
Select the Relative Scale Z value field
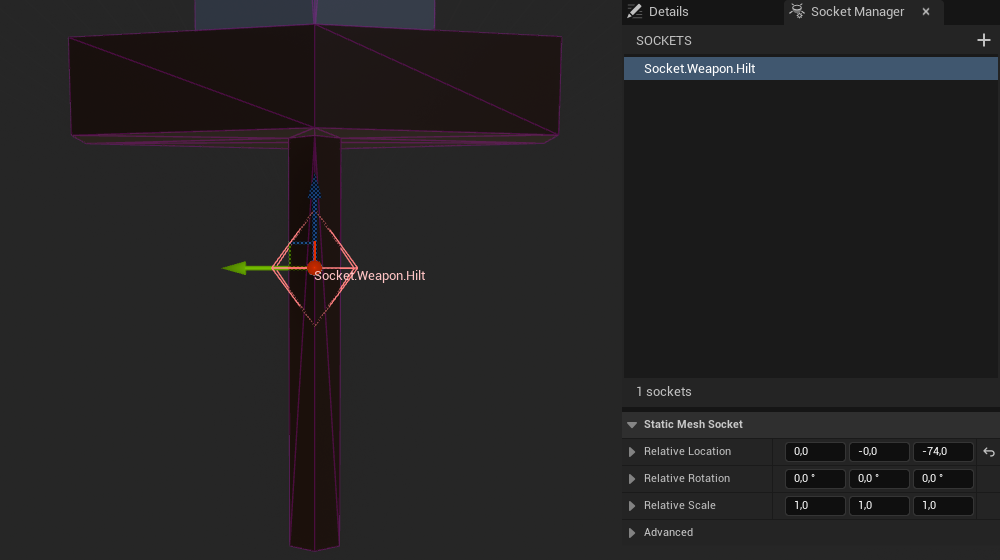coord(943,506)
